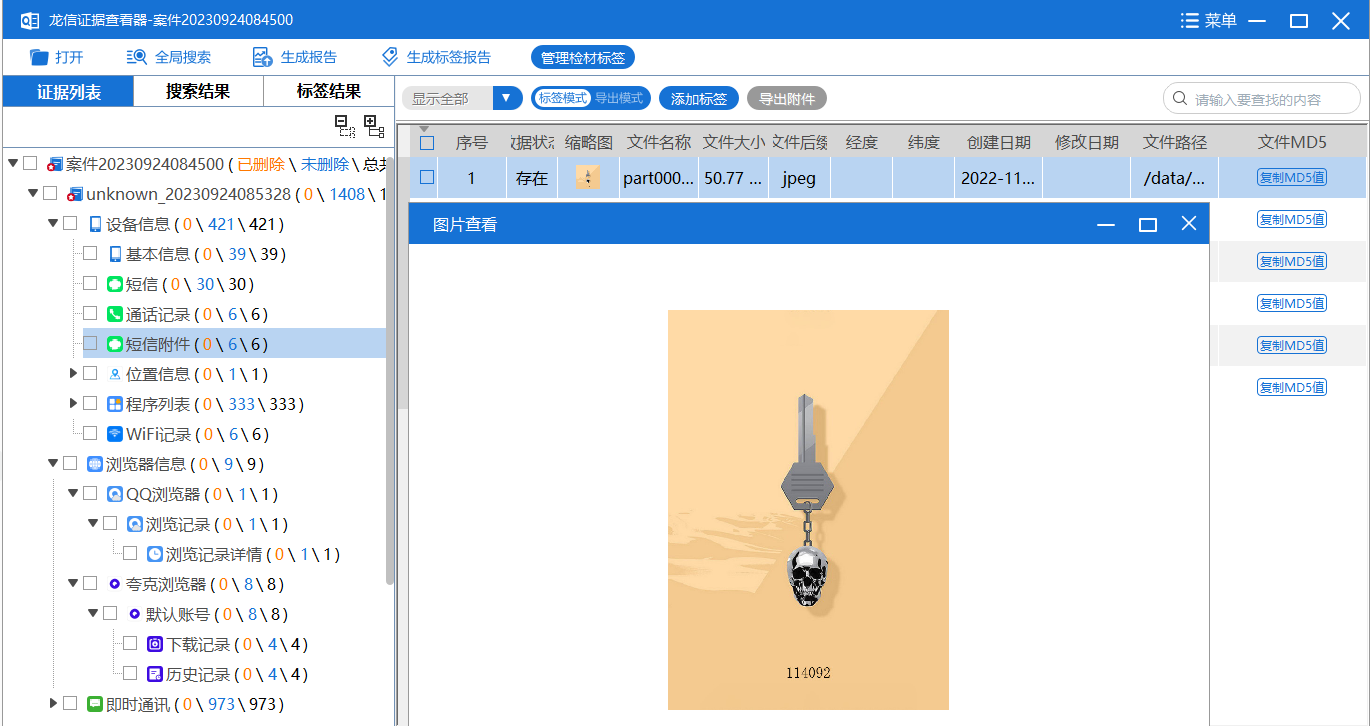Click the generate tag report icon
1370x726 pixels.
390,57
